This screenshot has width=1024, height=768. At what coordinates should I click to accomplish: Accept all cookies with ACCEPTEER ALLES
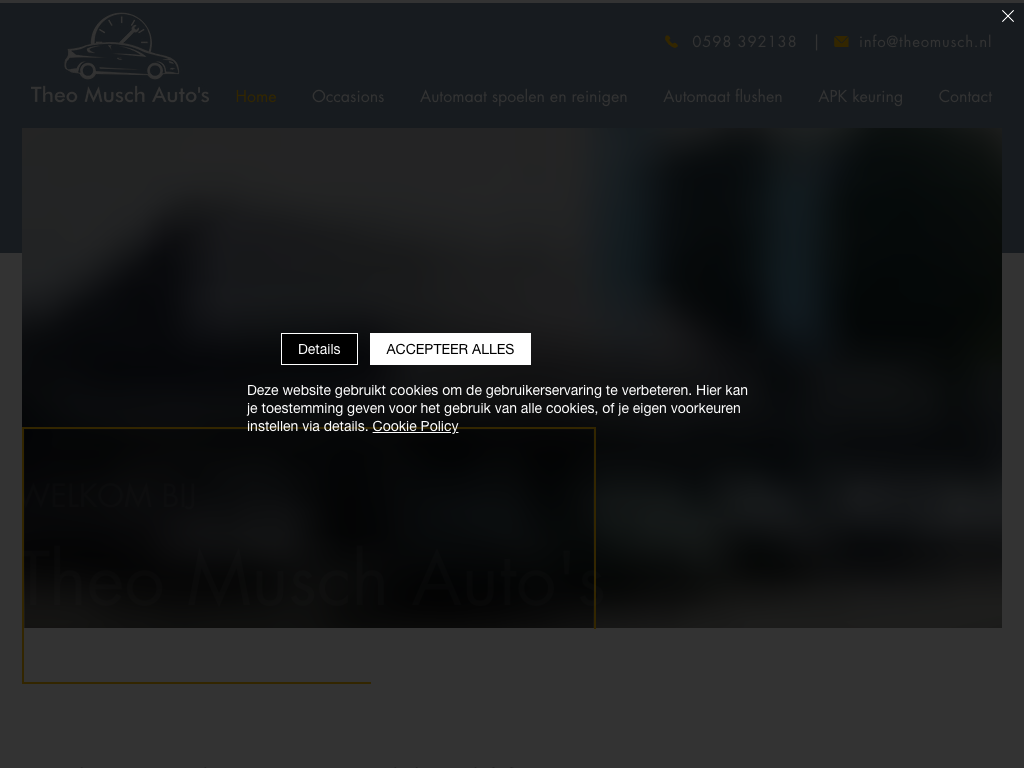click(450, 349)
